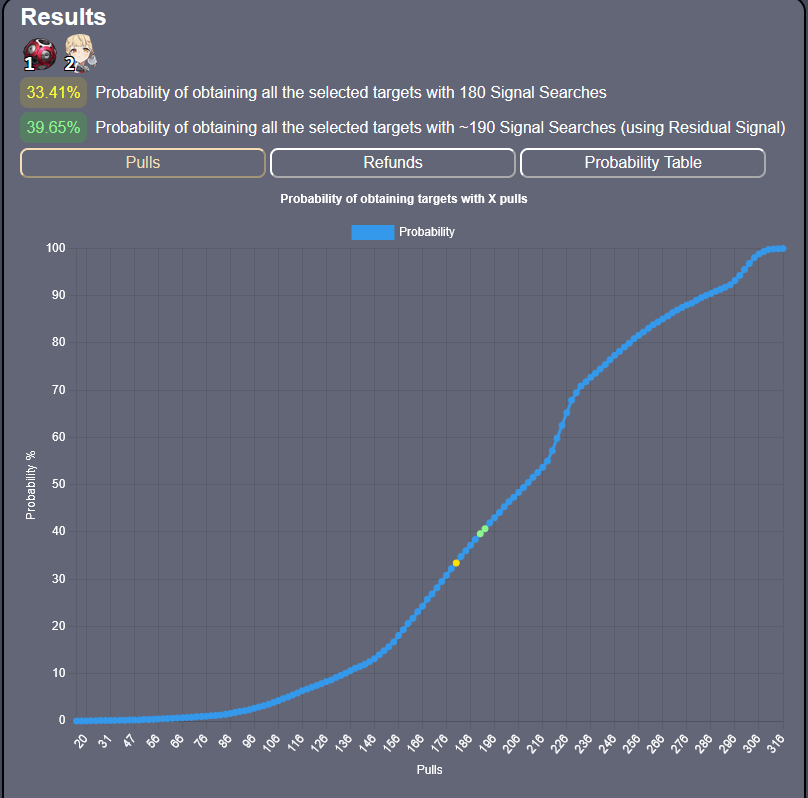Screen dimensions: 808x798
Task: Click the yellow data point on the curve
Action: (456, 563)
